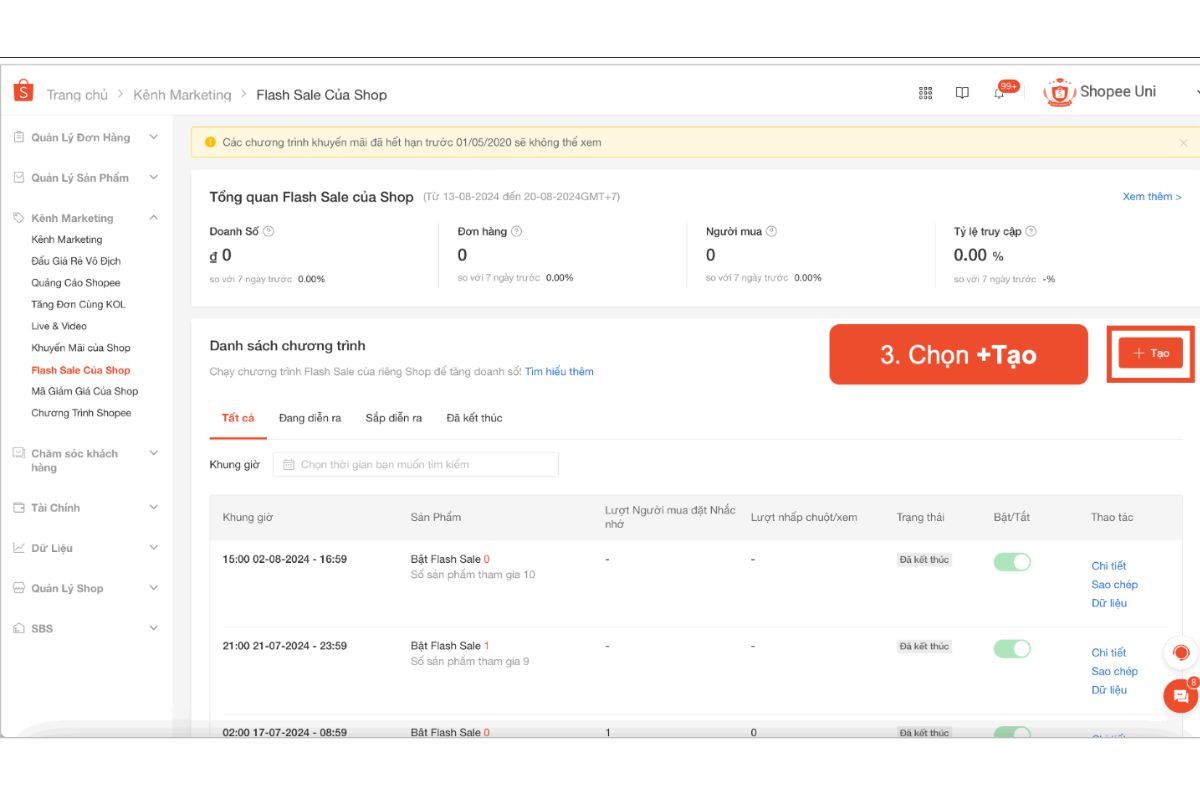The width and height of the screenshot is (1200, 800).
Task: Click the Chăm sóc khách hàng icon
Action: point(19,453)
